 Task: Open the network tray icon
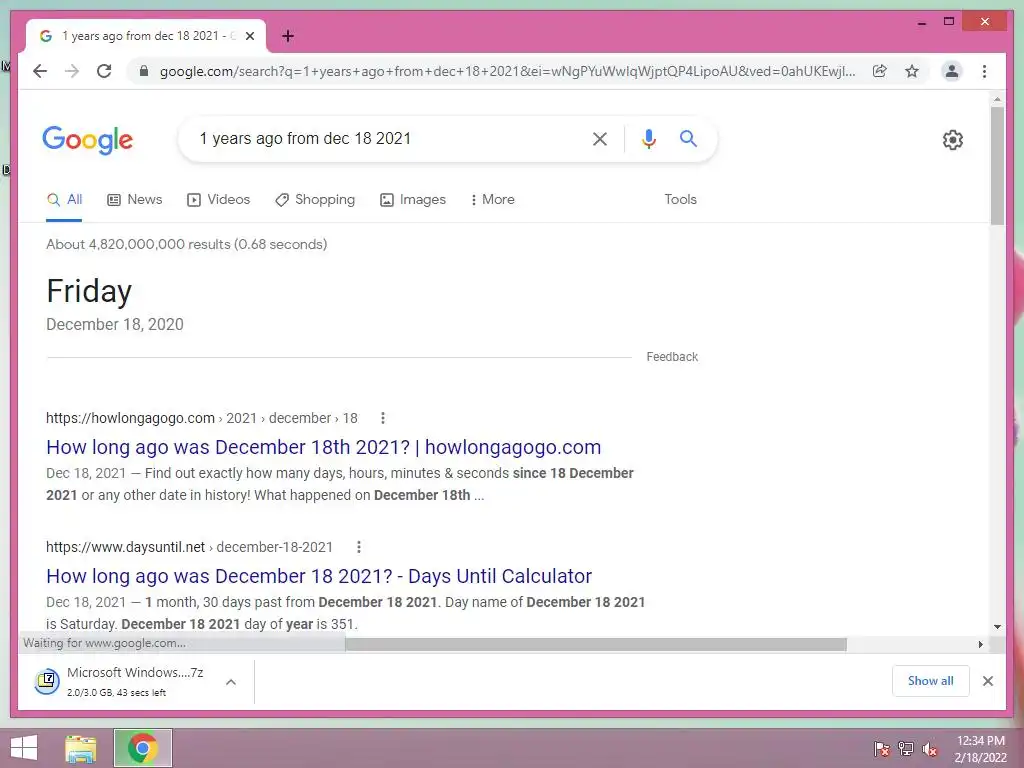906,749
